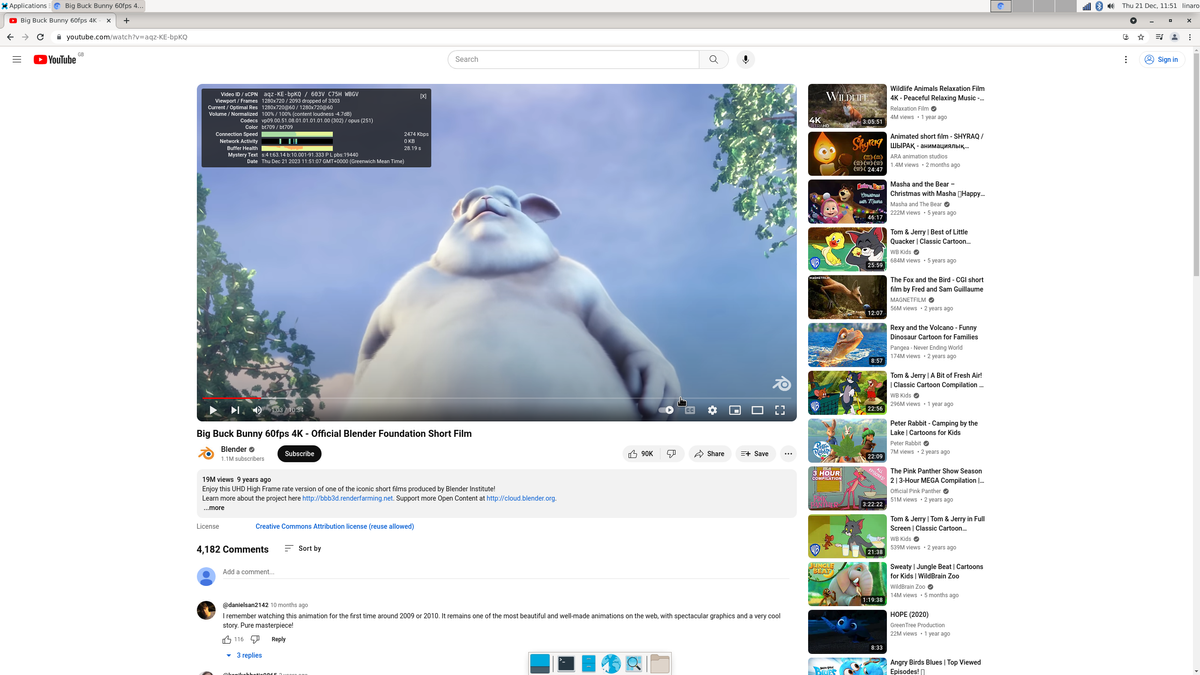Screen dimensions: 1200x675
Task: Open the cloud.blender.org link
Action: tap(521, 498)
